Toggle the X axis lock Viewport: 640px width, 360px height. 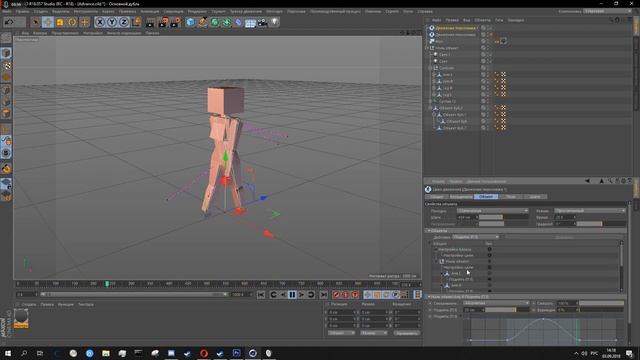[x=100, y=22]
